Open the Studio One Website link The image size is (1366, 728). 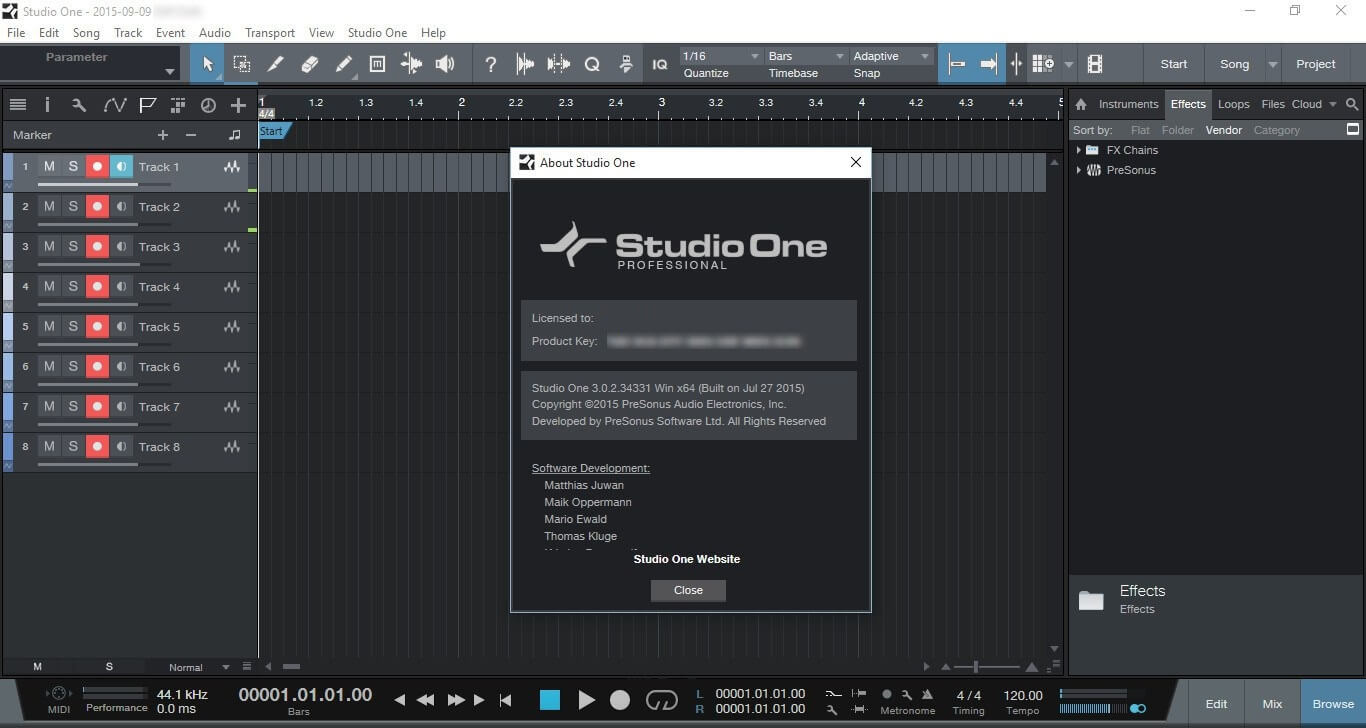pos(687,559)
